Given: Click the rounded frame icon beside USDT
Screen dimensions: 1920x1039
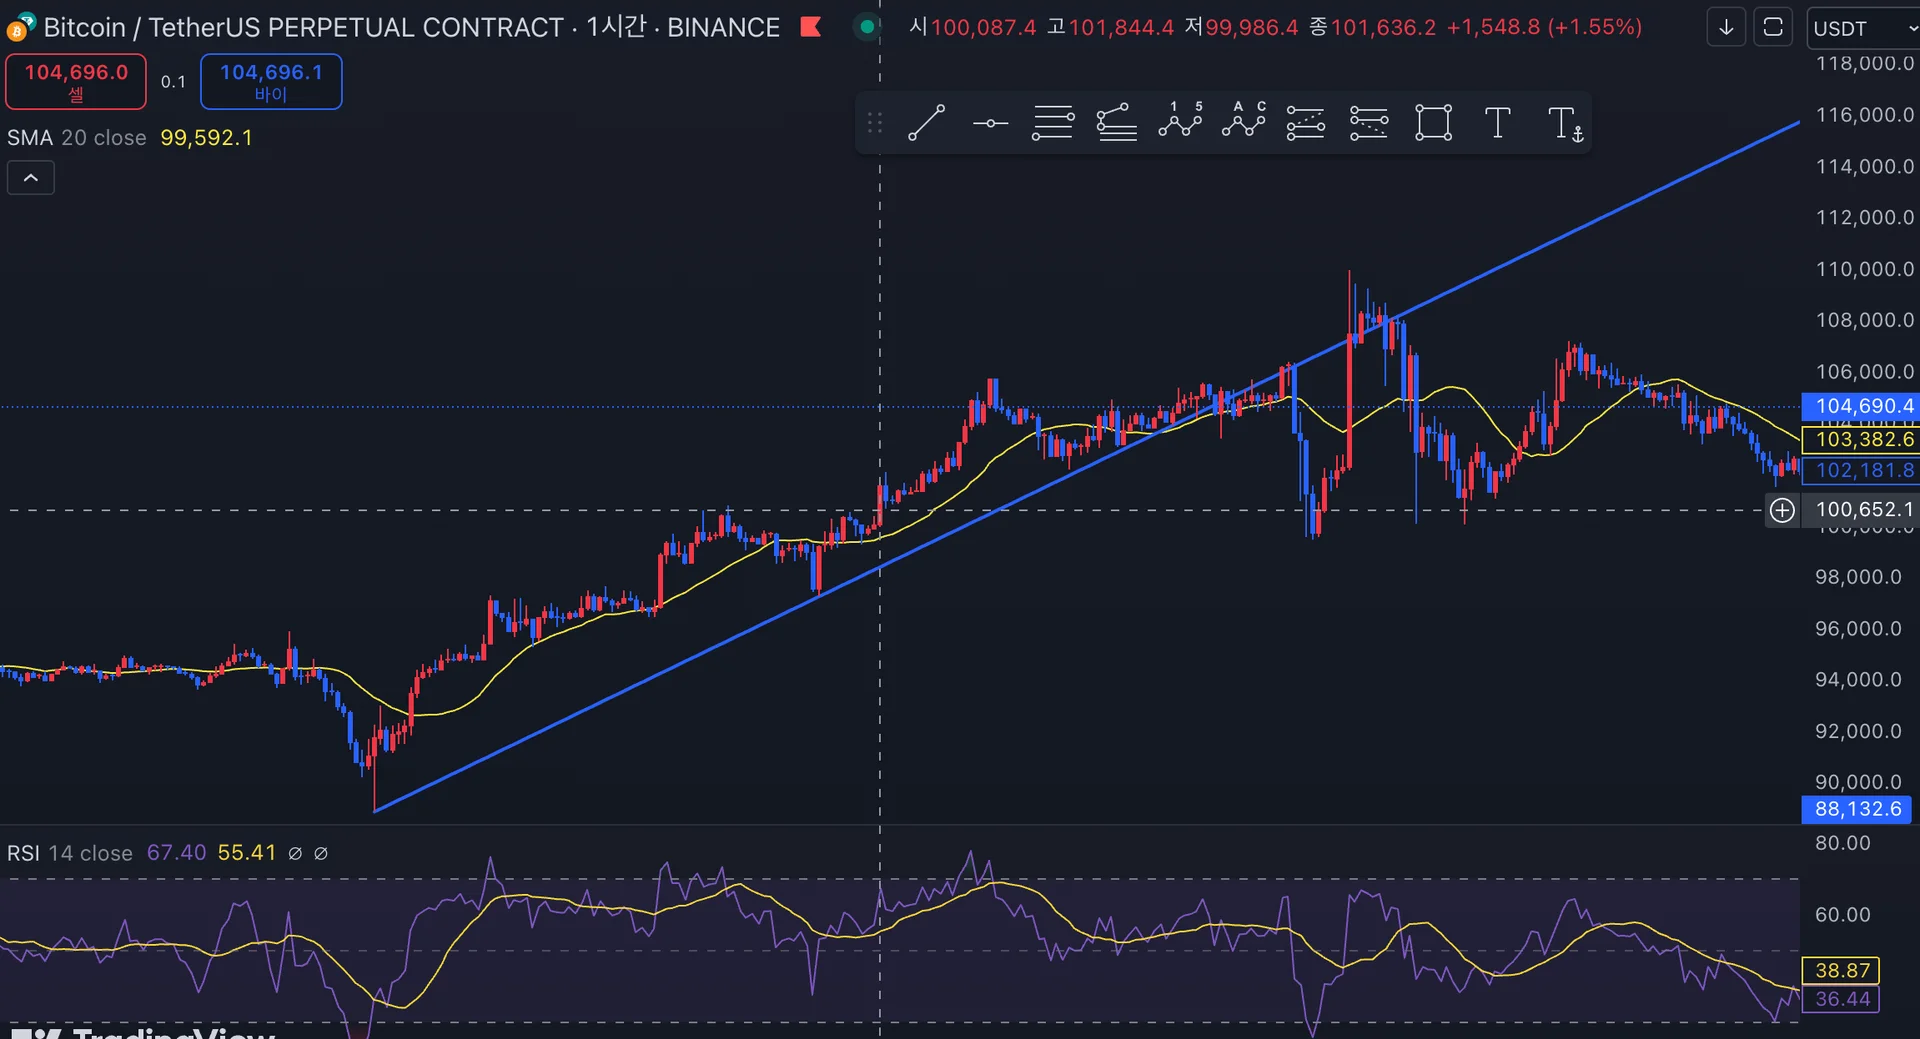Looking at the screenshot, I should (x=1773, y=28).
